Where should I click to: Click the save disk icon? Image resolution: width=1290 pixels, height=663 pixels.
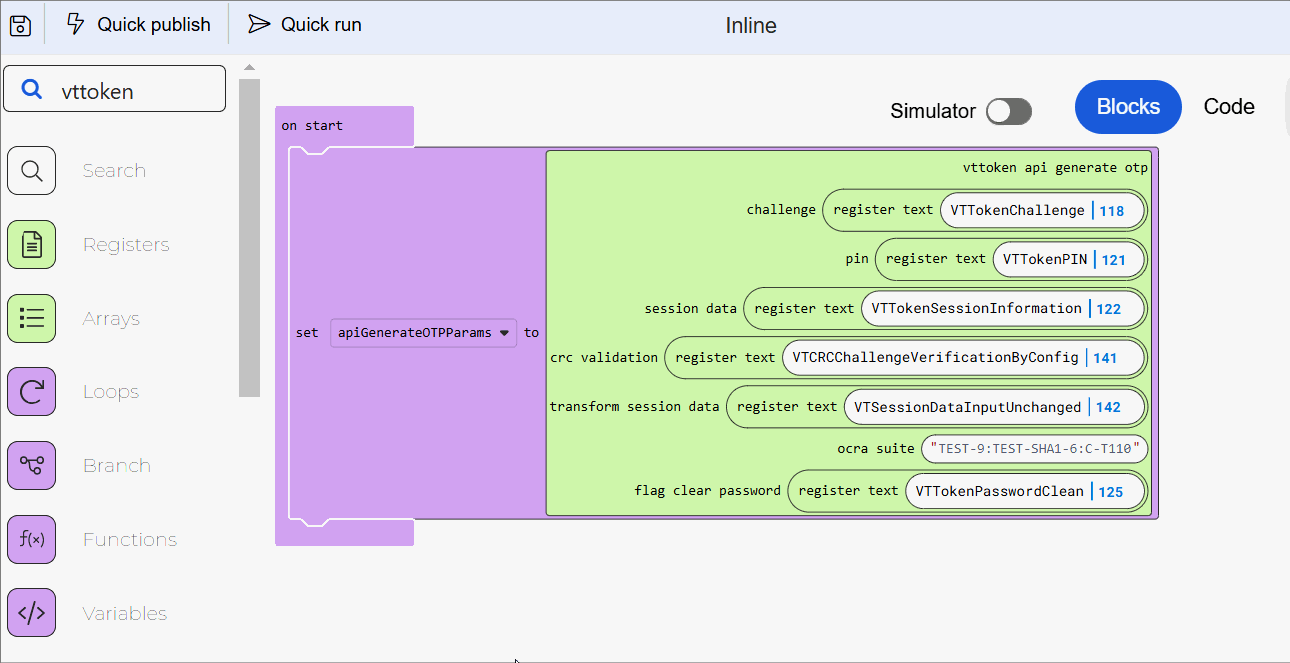(21, 25)
